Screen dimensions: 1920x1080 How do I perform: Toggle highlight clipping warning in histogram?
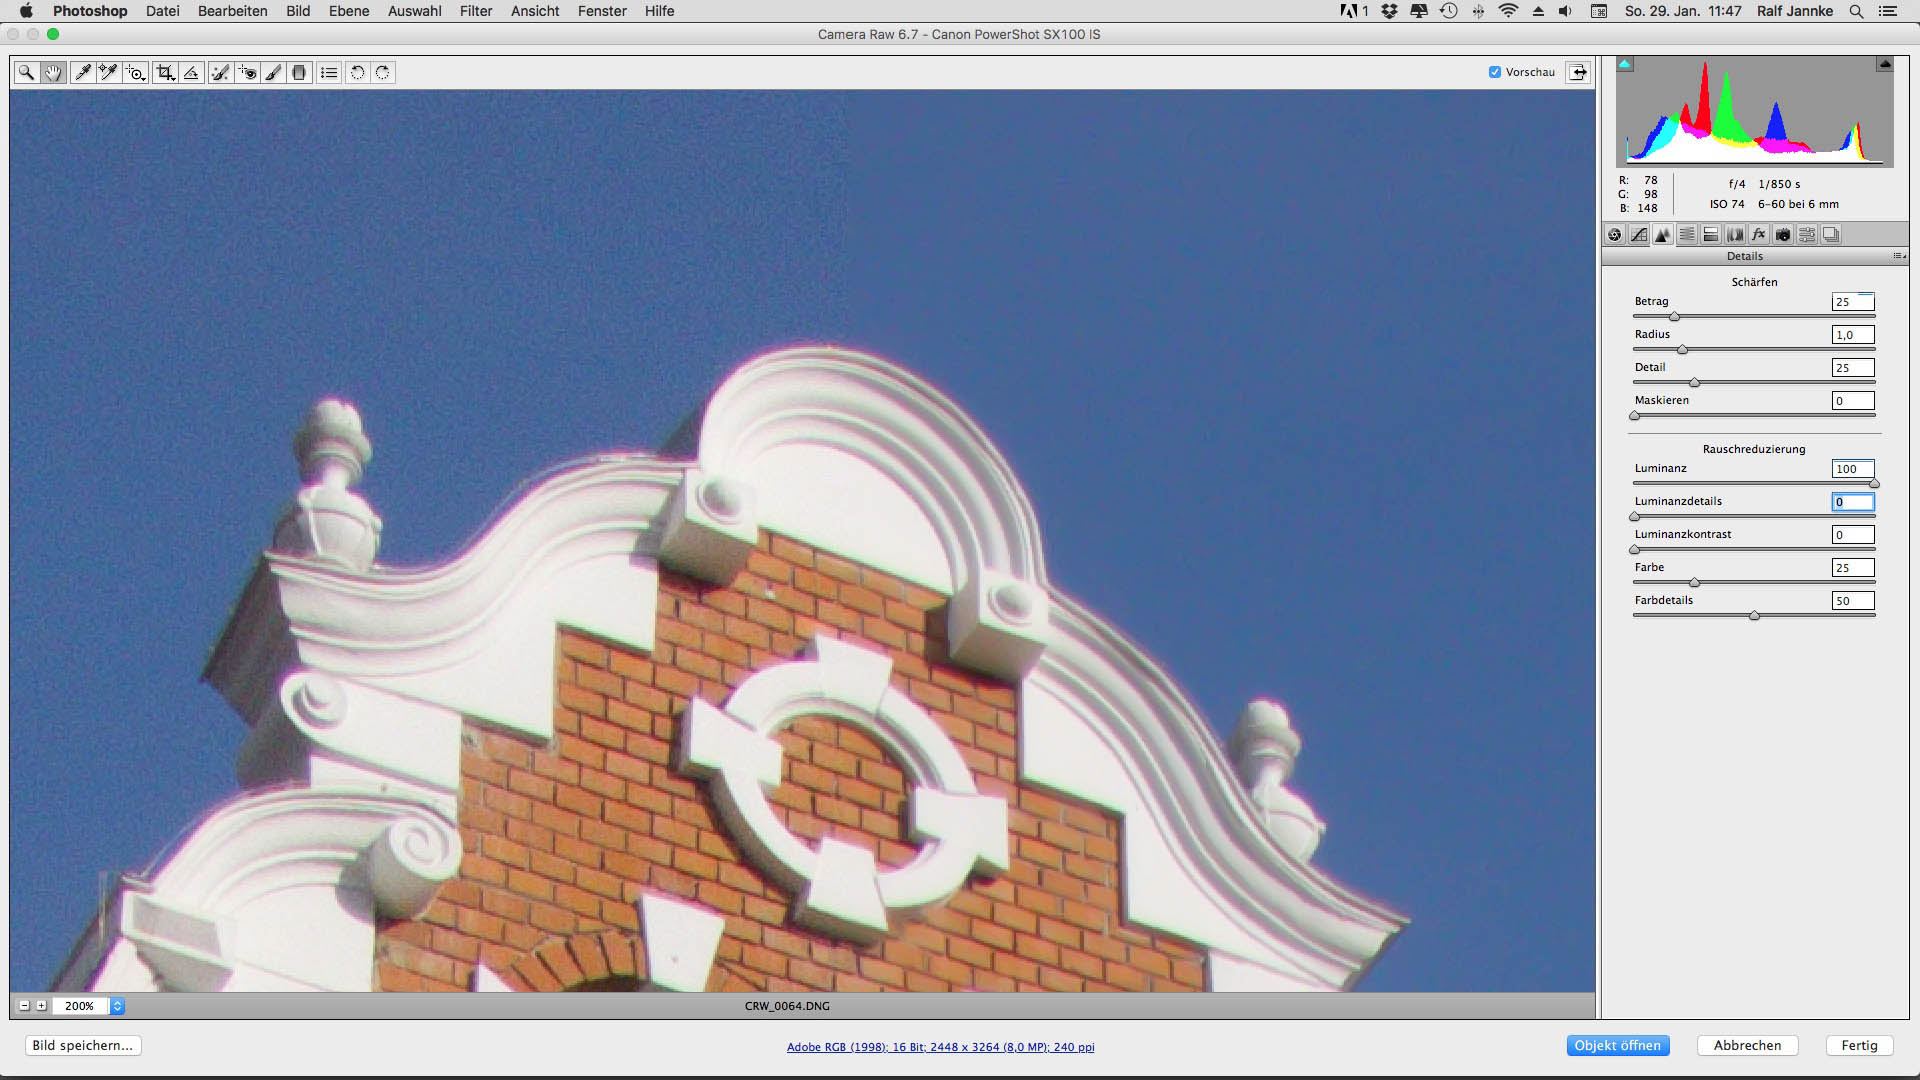(1885, 64)
